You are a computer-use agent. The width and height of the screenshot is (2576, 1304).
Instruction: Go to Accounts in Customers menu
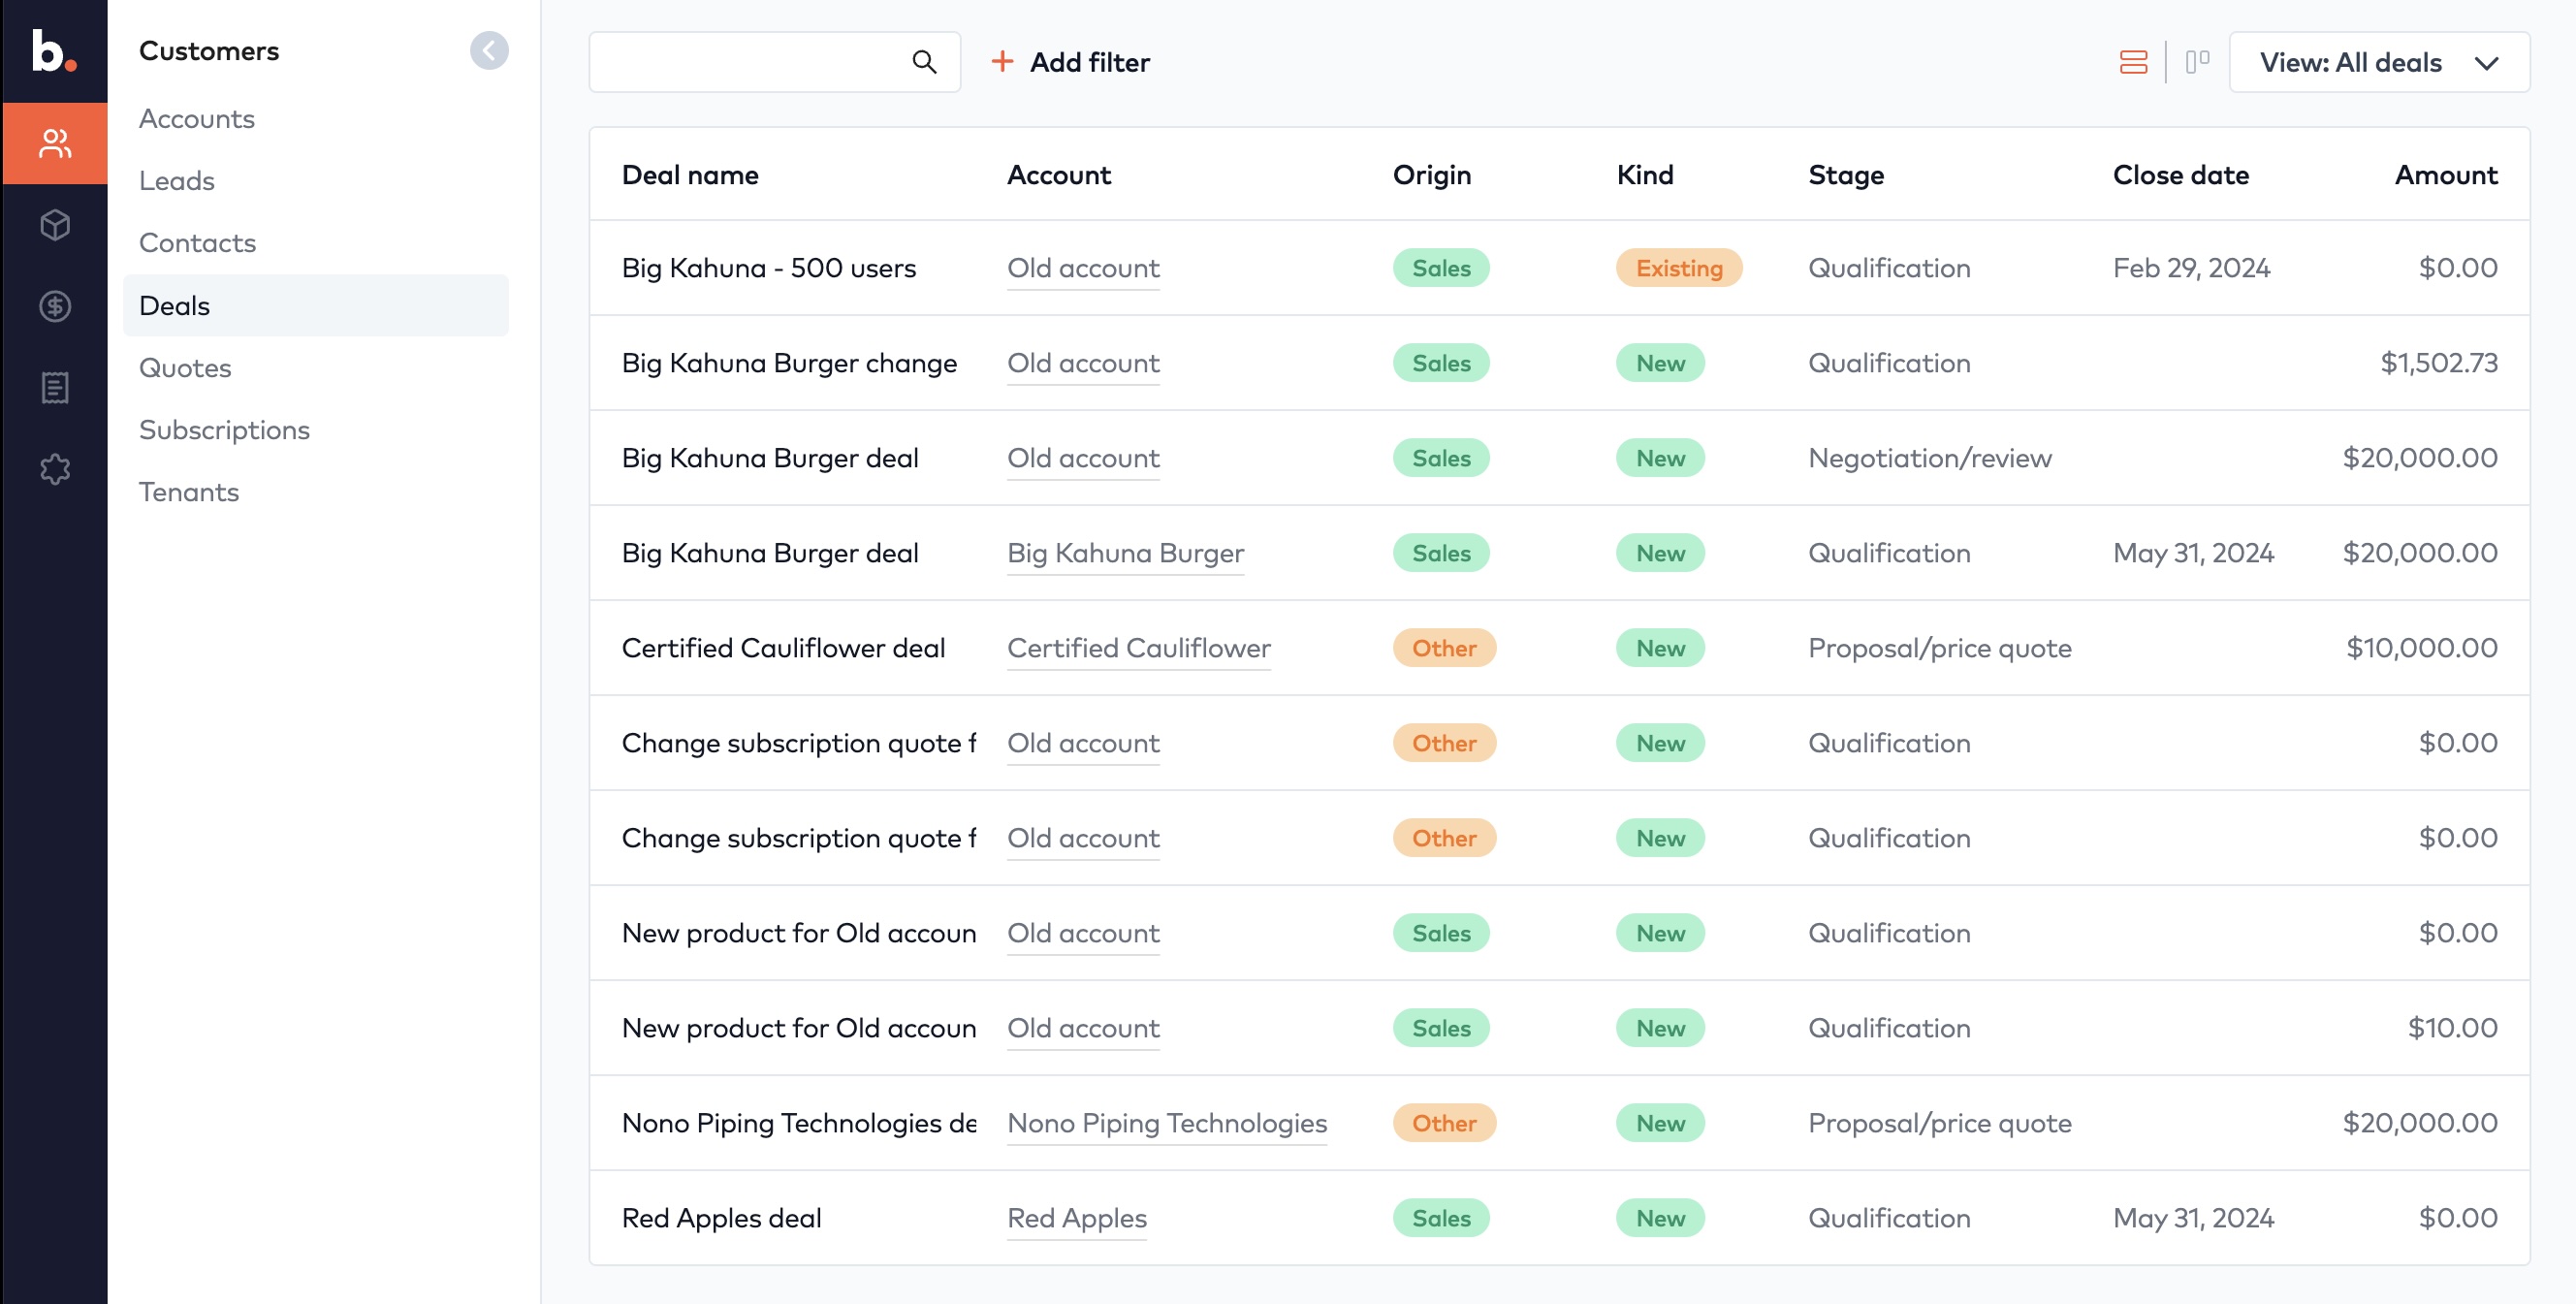point(196,119)
